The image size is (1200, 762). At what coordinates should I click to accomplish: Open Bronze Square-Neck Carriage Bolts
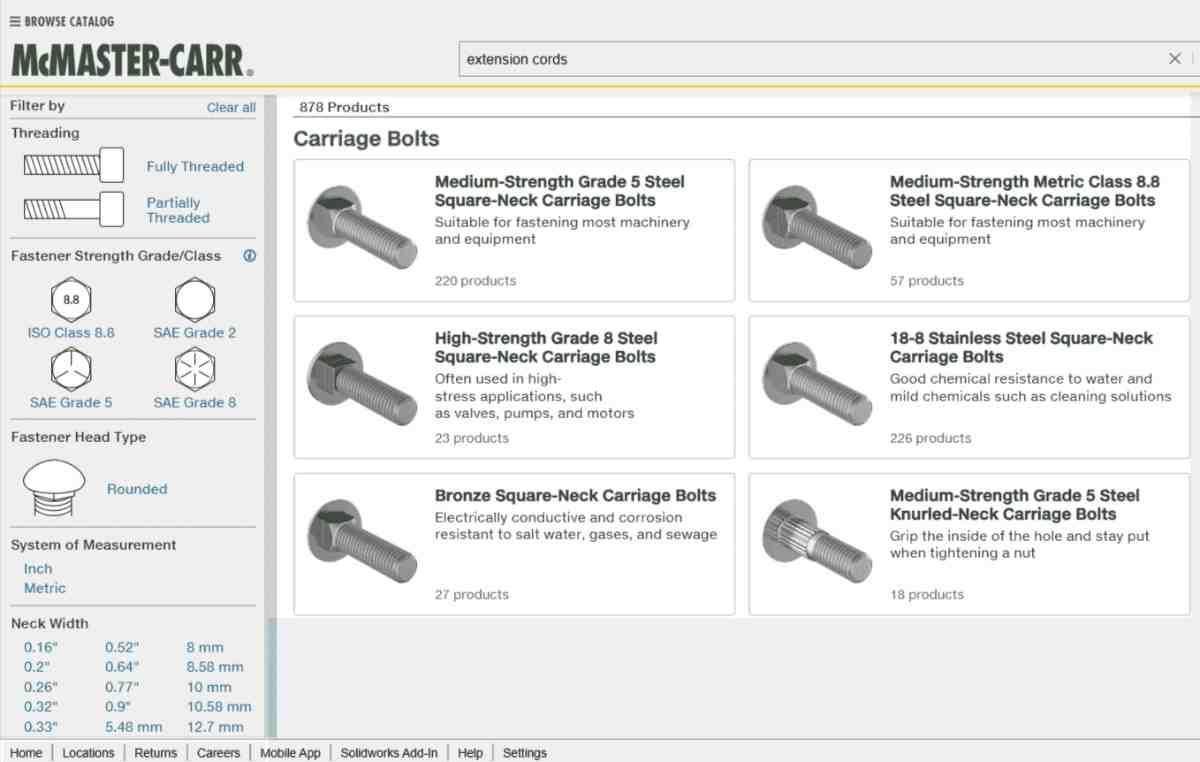575,495
